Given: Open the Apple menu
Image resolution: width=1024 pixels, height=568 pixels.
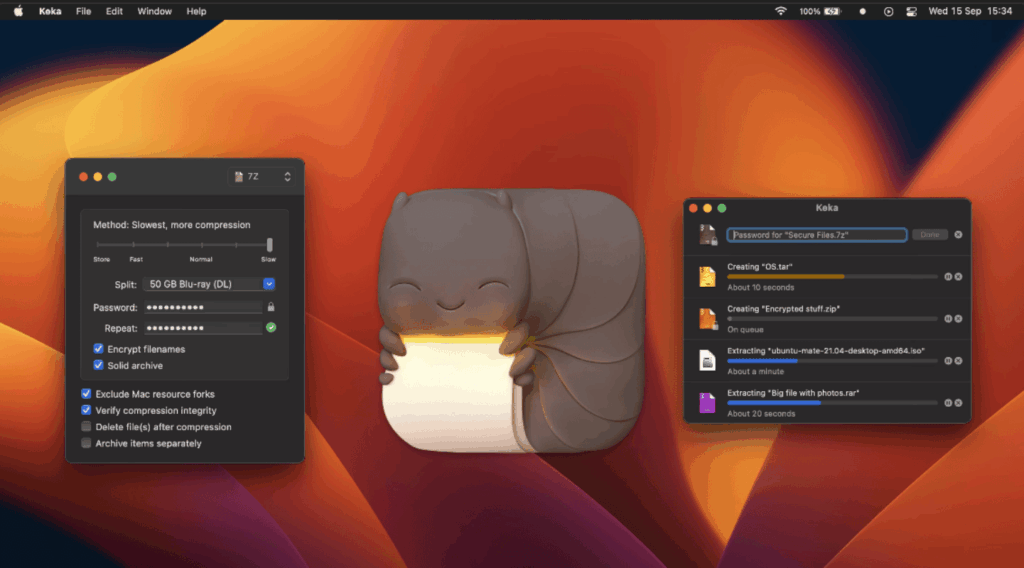Looking at the screenshot, I should tap(18, 11).
